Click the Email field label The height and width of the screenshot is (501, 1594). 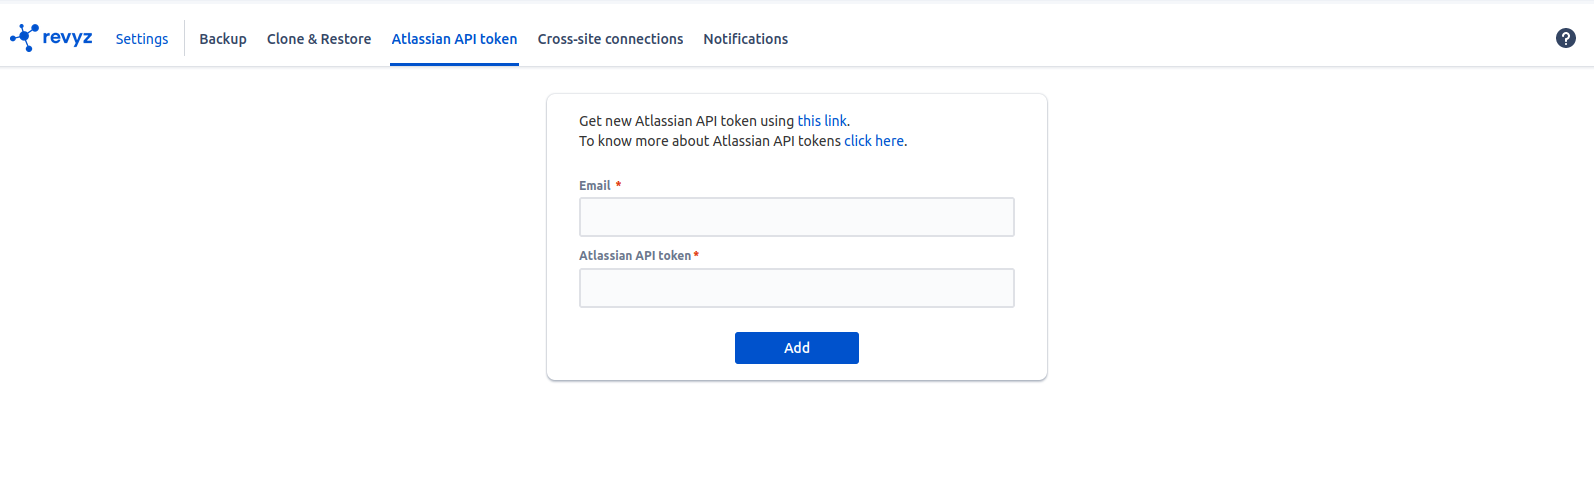point(594,186)
